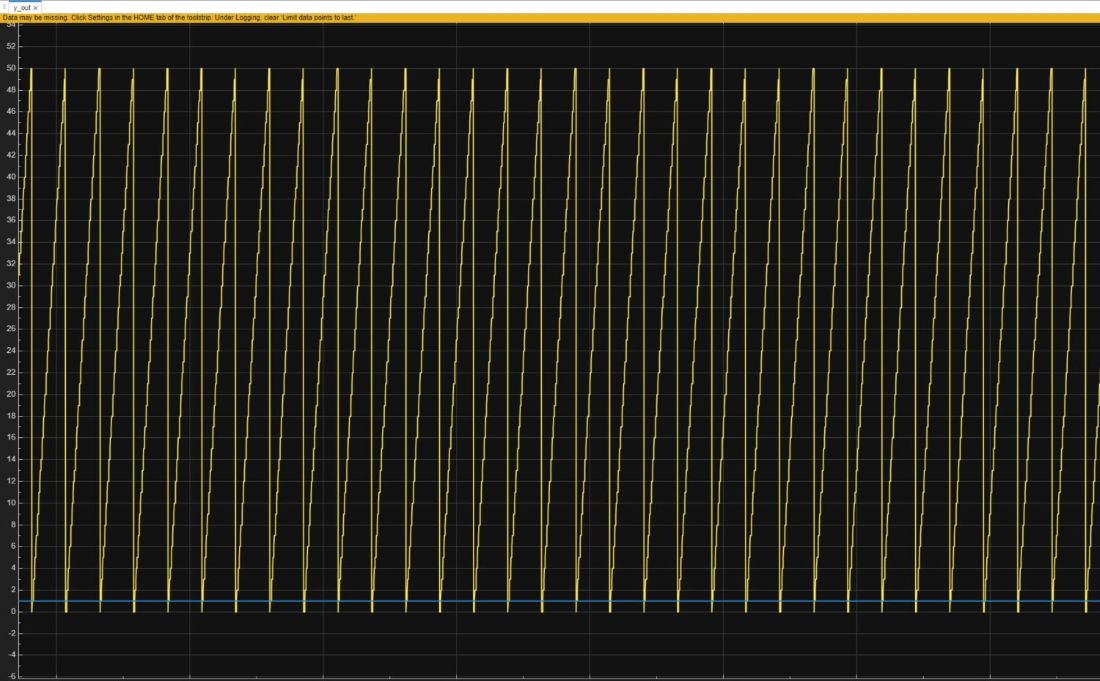Image resolution: width=1100 pixels, height=681 pixels.
Task: Click the y-axis tick label 46
Action: click(11, 112)
